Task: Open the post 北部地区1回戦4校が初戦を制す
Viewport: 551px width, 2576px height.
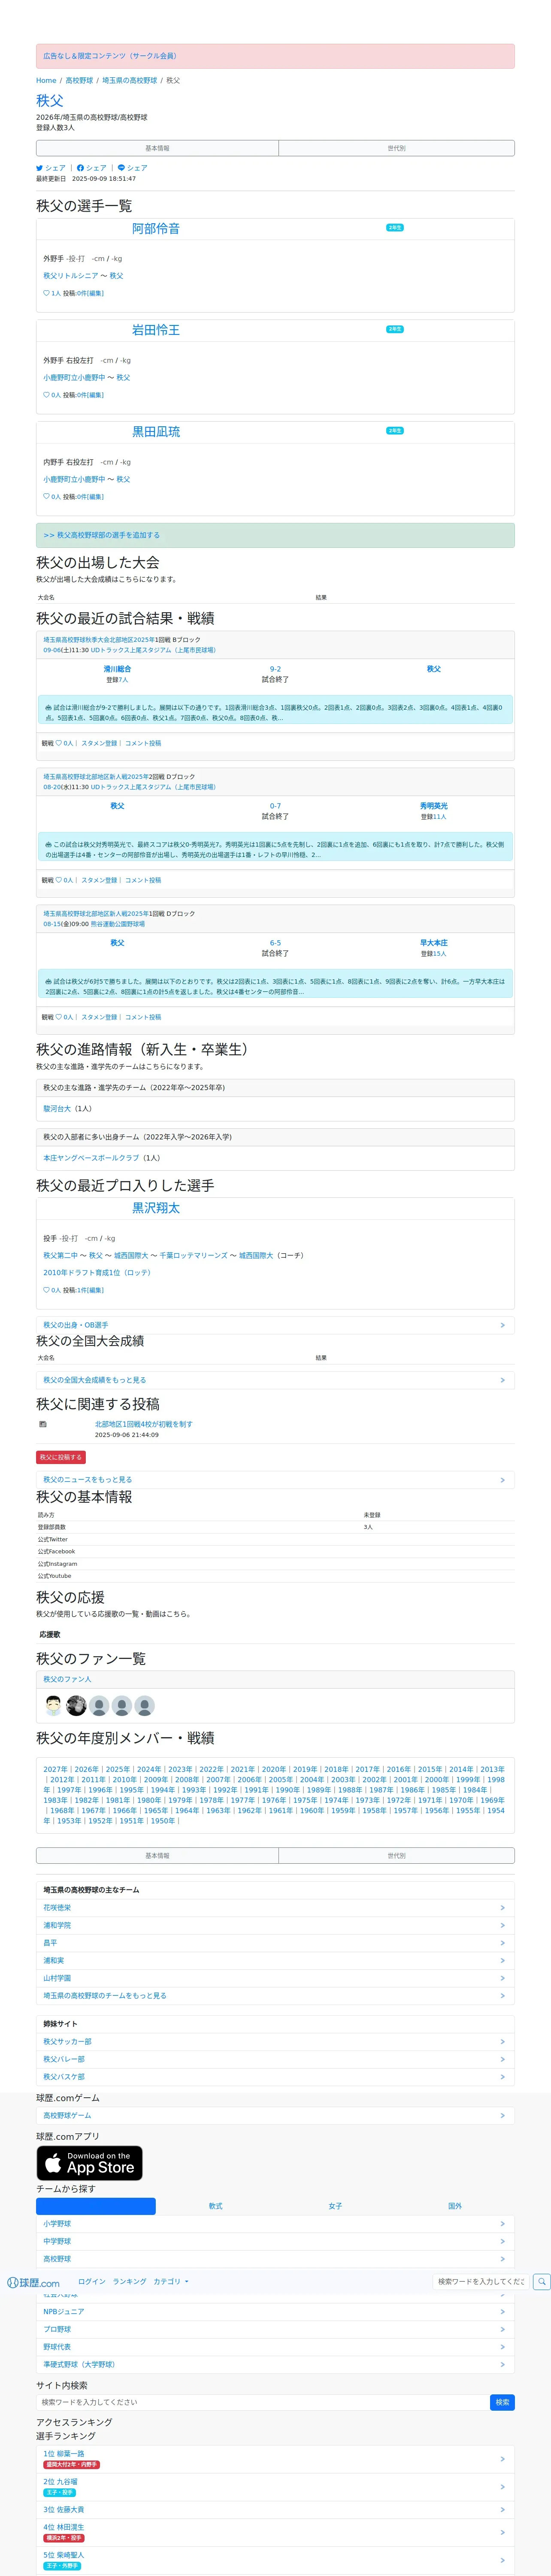Action: pyautogui.click(x=144, y=1424)
